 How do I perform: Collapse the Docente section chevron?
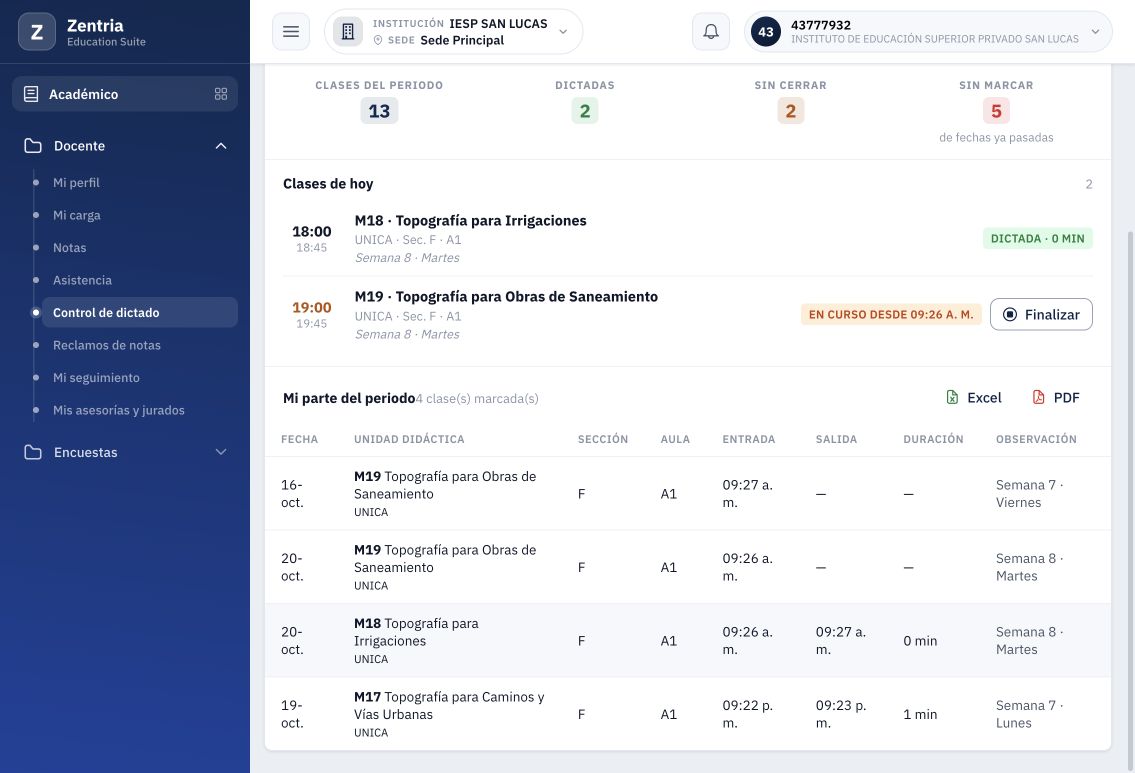tap(221, 146)
